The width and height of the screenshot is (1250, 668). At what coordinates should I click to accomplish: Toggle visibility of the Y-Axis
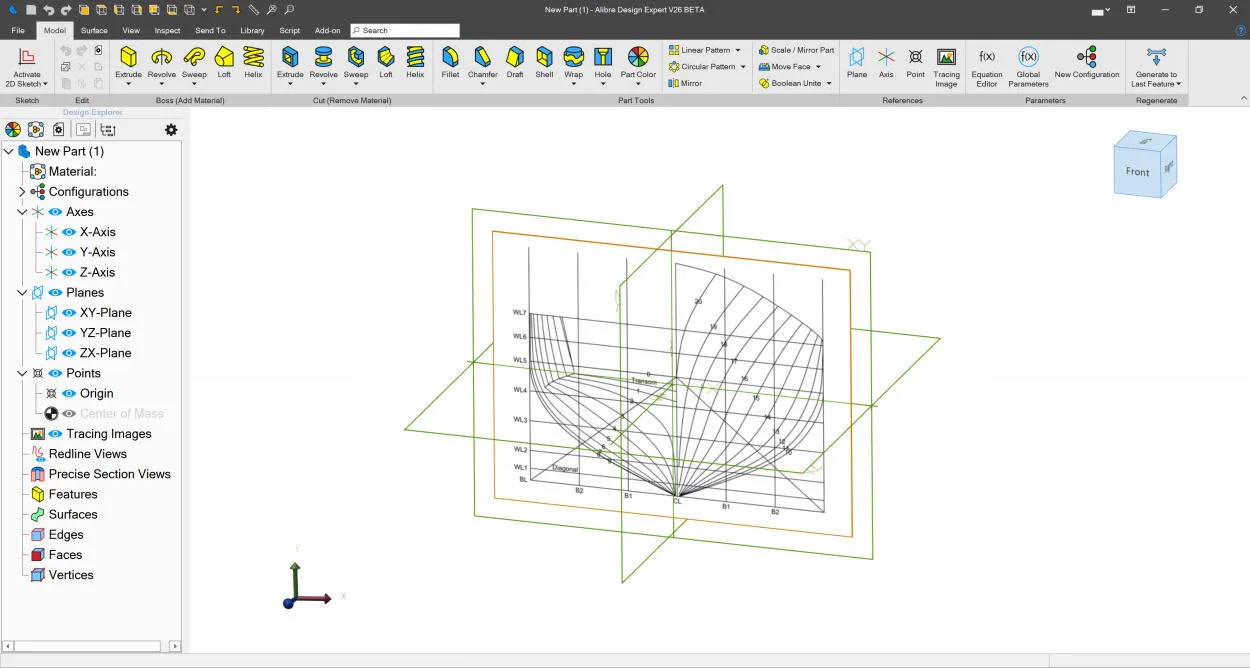[70, 252]
